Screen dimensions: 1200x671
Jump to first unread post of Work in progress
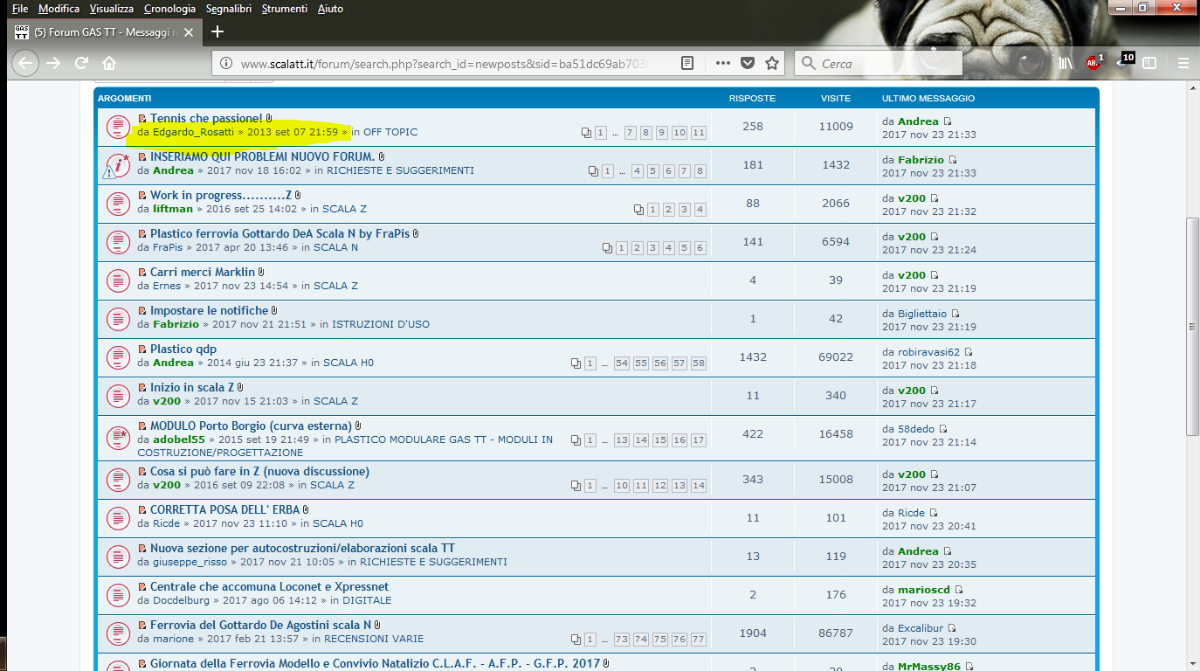point(142,195)
